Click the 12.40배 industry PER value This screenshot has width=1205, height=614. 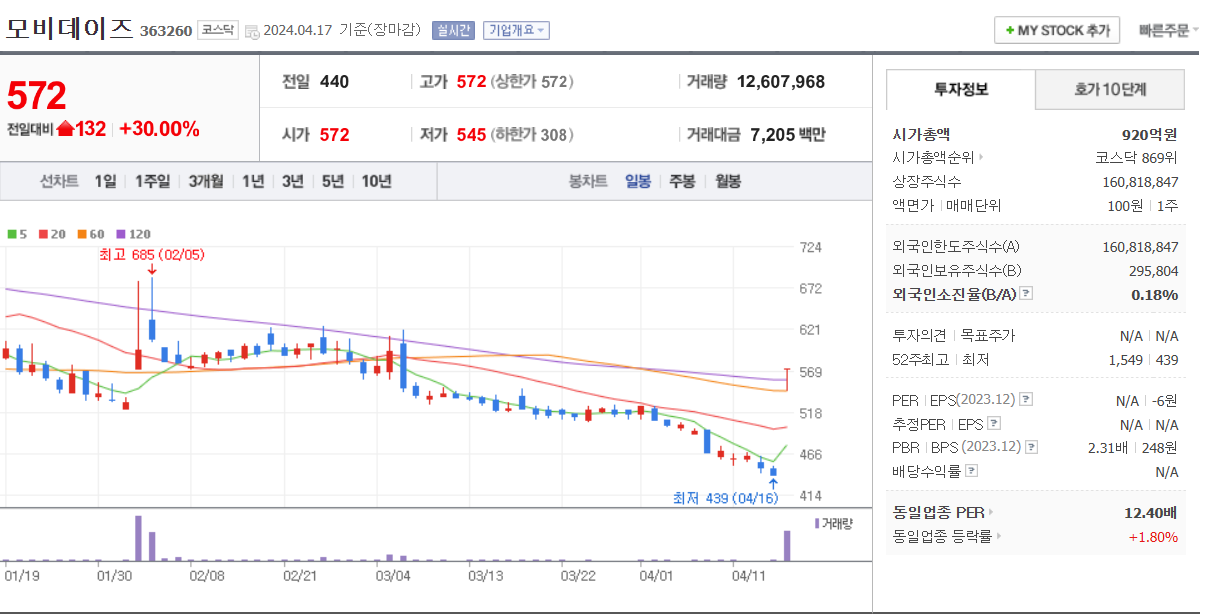point(1150,512)
